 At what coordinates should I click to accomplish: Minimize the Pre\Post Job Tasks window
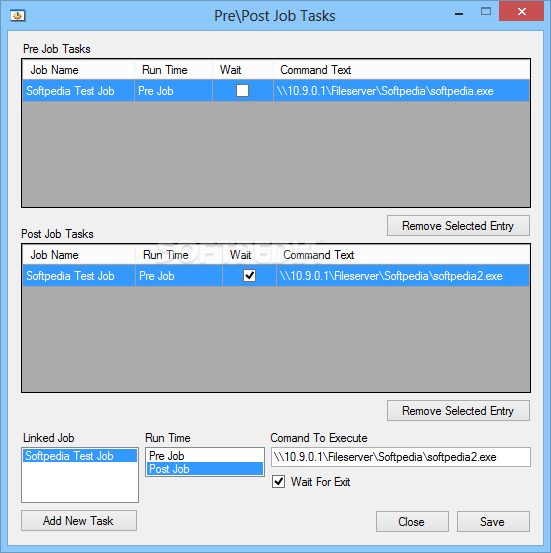click(459, 13)
